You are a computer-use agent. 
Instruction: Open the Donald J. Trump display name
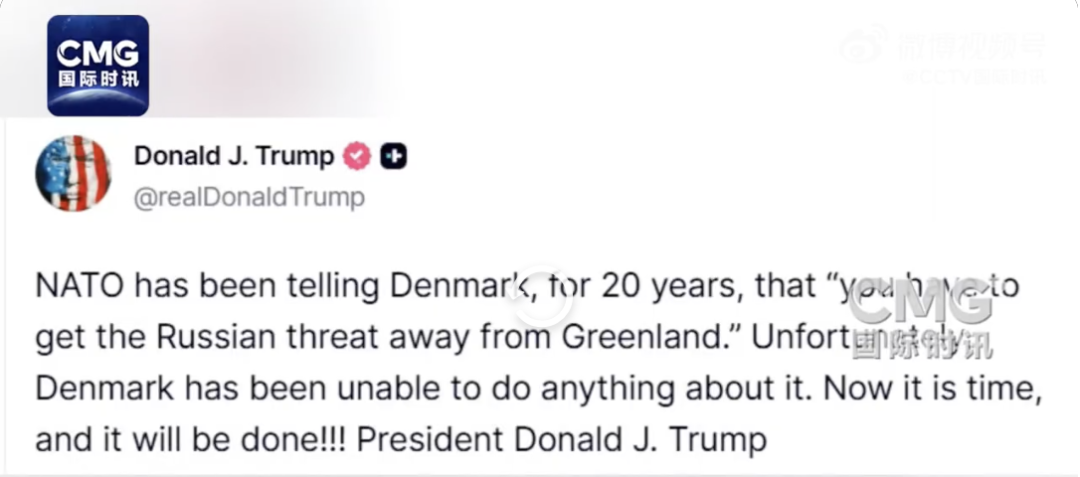click(x=234, y=156)
